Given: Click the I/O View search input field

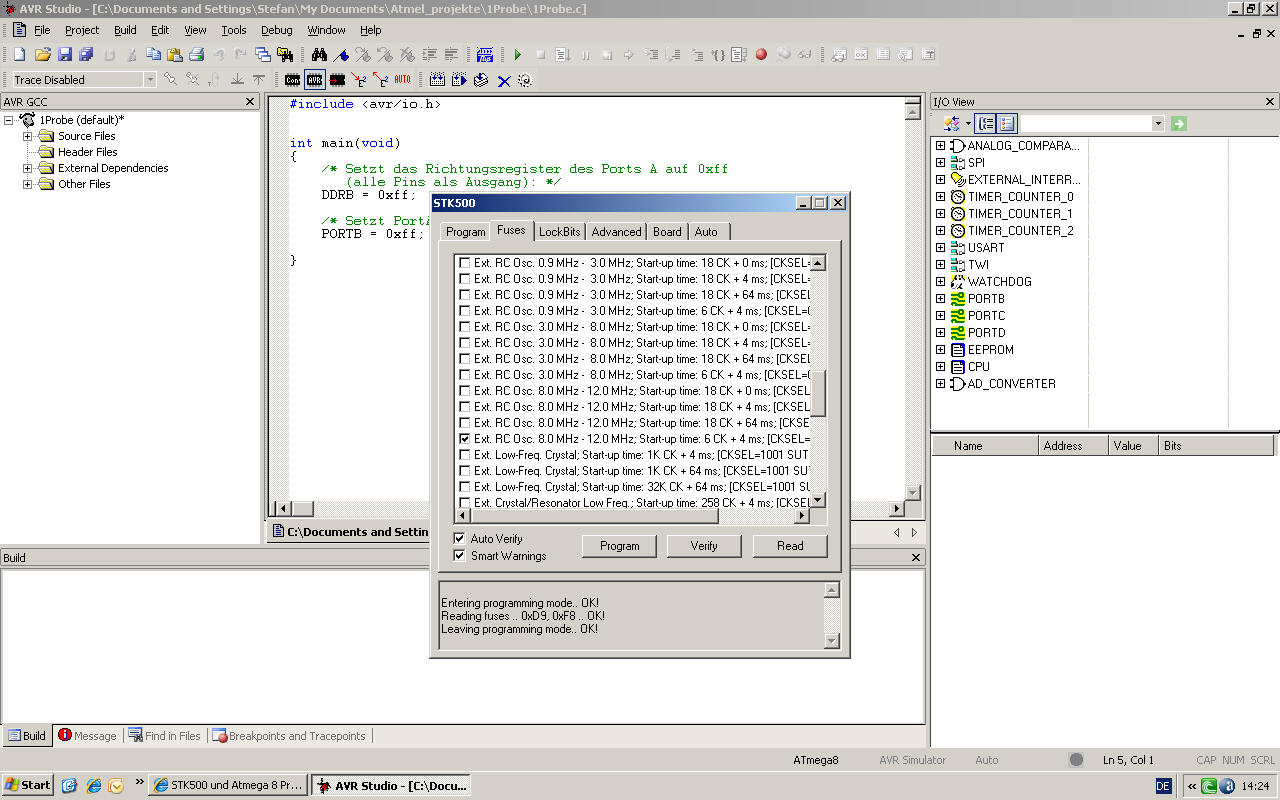Looking at the screenshot, I should point(1086,123).
